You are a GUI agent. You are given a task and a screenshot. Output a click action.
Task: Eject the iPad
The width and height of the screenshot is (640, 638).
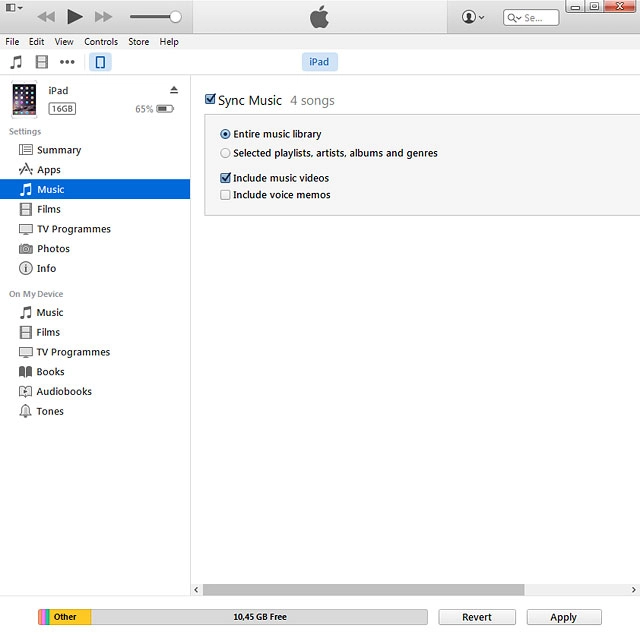(174, 90)
